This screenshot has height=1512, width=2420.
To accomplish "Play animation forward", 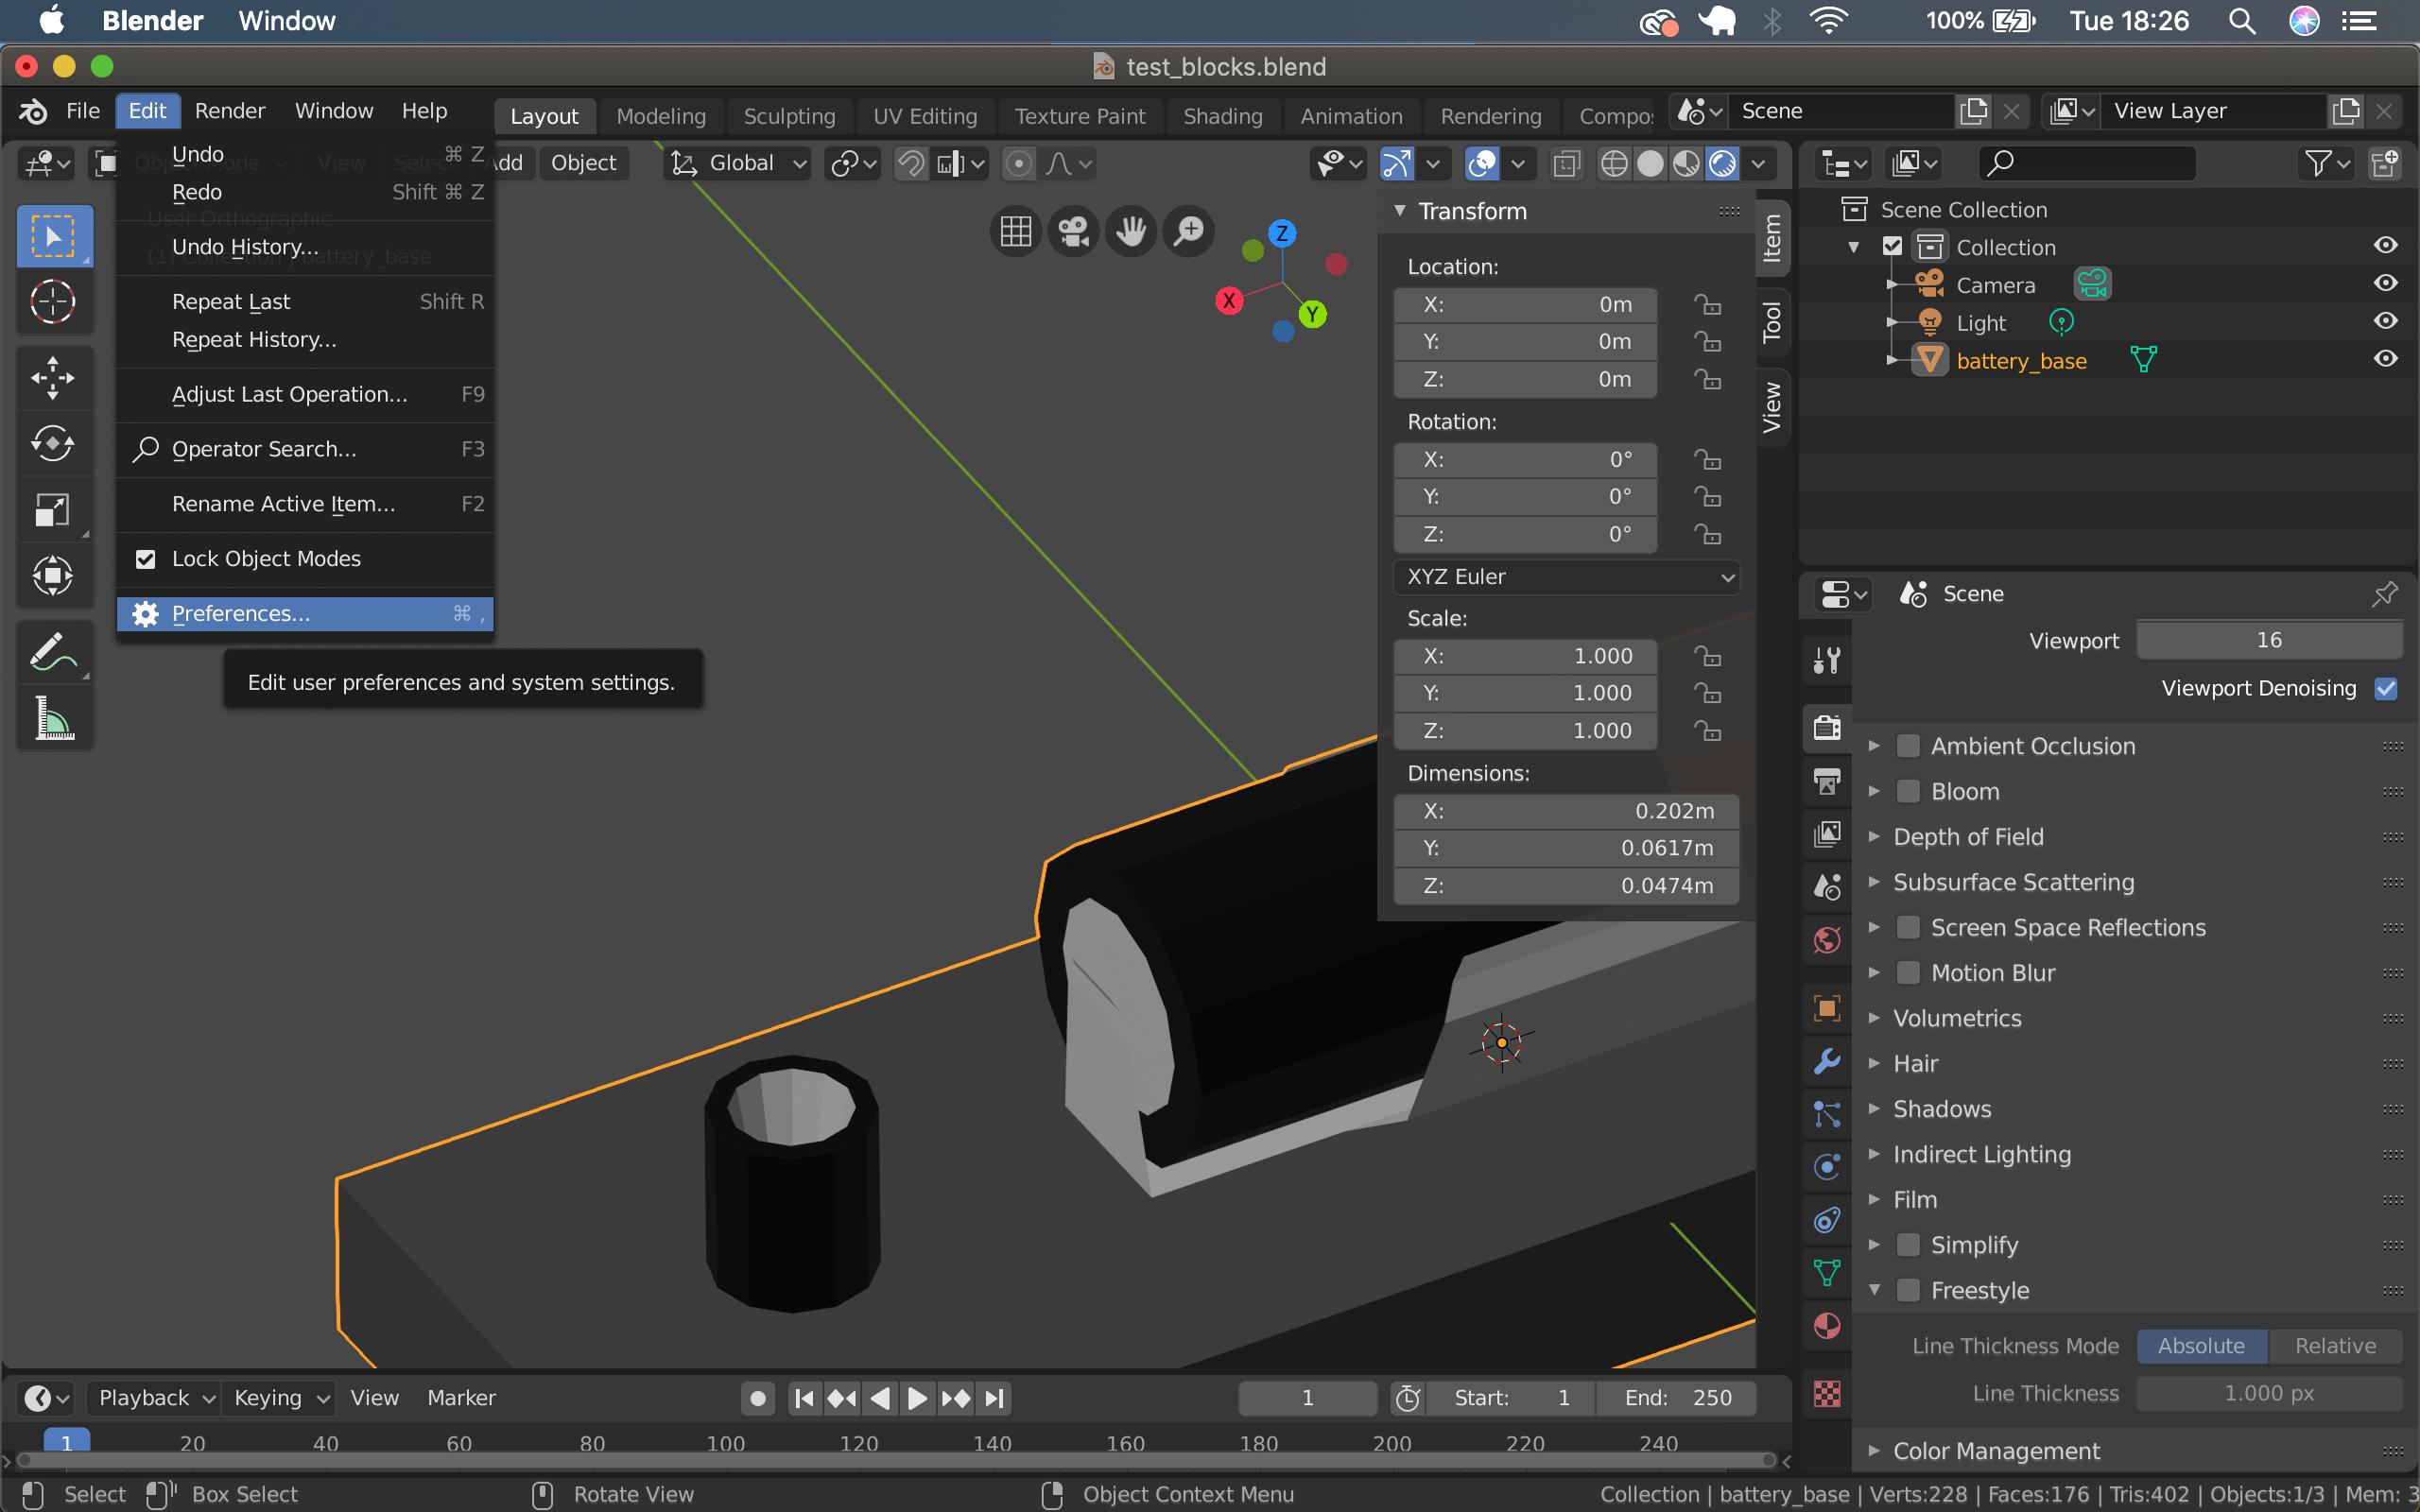I will click(916, 1398).
